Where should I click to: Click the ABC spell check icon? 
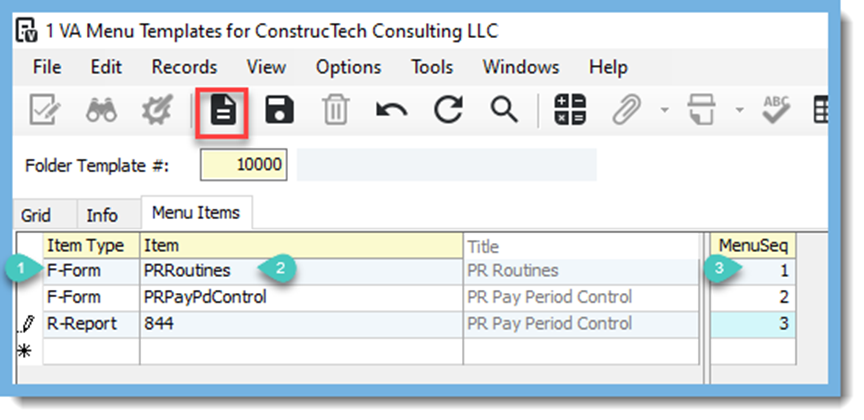click(x=776, y=110)
